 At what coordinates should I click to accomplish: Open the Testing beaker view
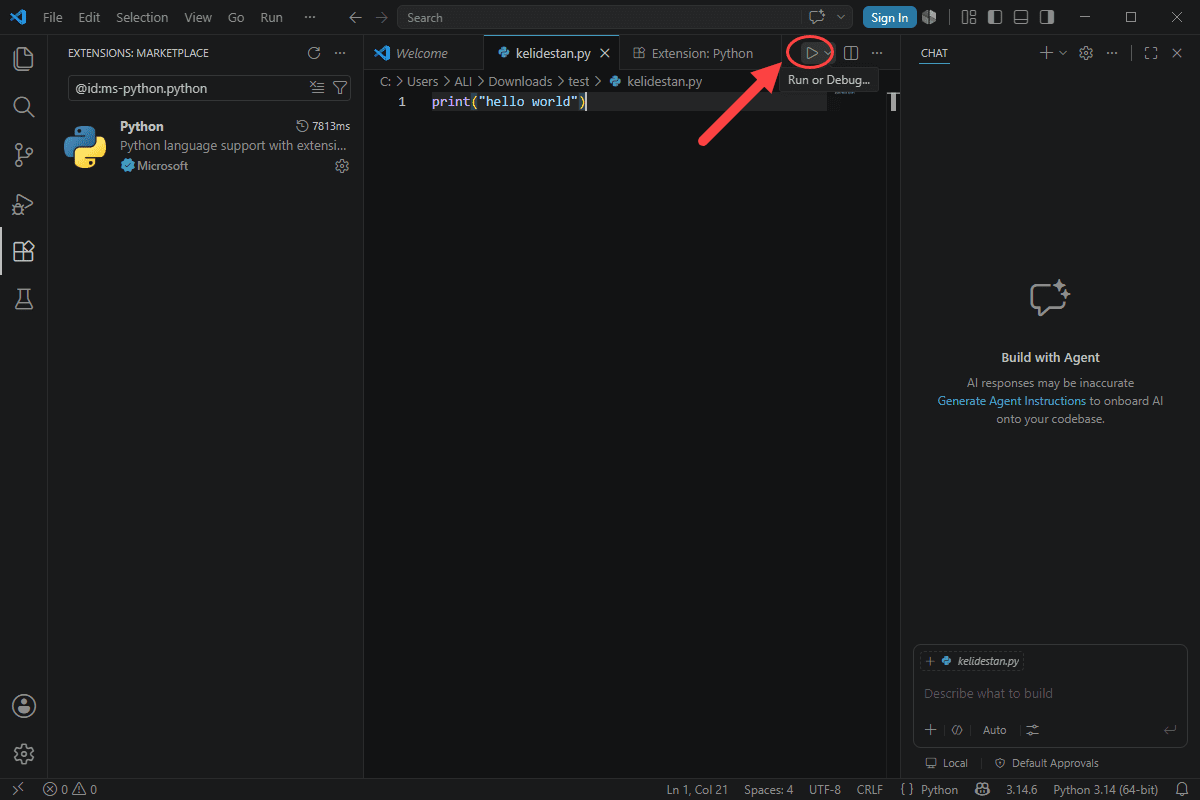tap(24, 299)
